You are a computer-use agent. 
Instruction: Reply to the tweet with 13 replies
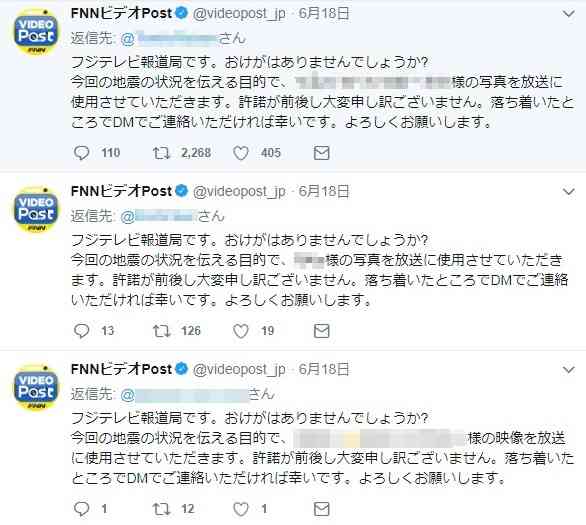[81, 331]
